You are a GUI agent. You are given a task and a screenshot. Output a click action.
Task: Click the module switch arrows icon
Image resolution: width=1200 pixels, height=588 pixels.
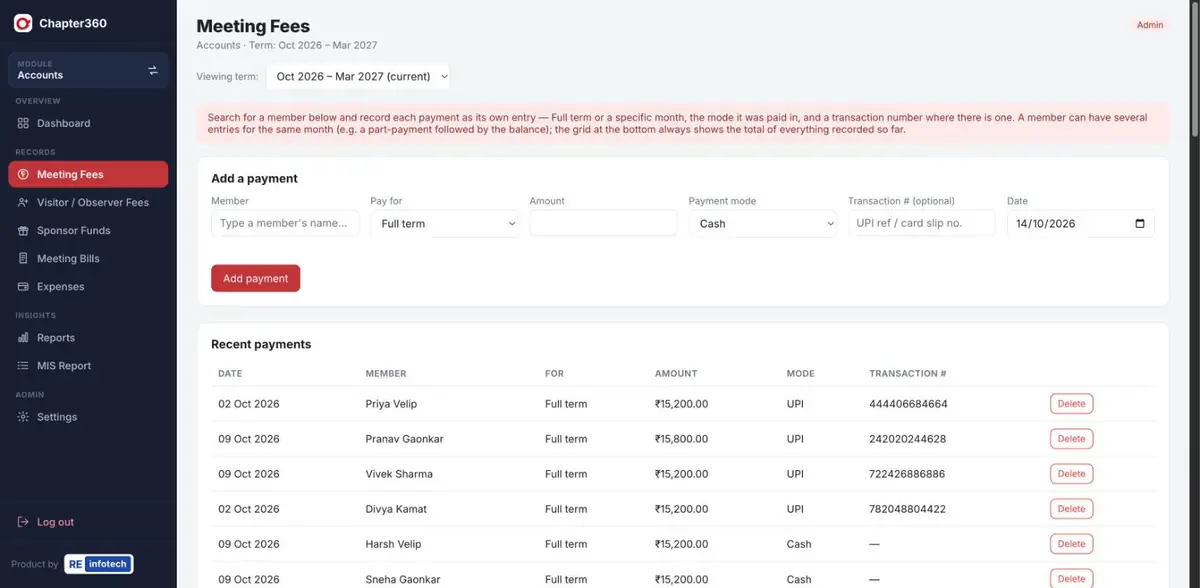153,70
